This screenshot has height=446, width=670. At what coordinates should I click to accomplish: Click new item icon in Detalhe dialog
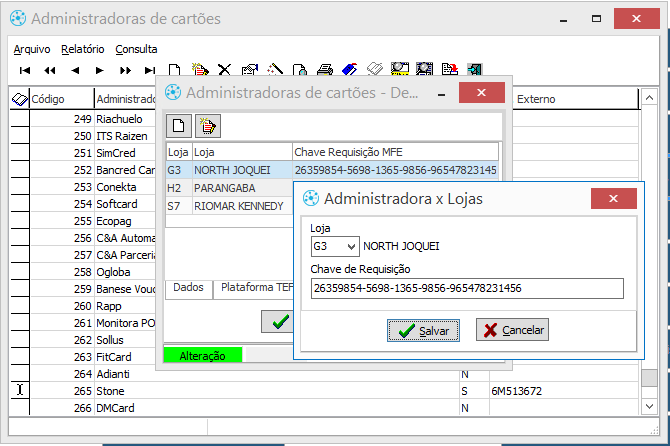179,126
